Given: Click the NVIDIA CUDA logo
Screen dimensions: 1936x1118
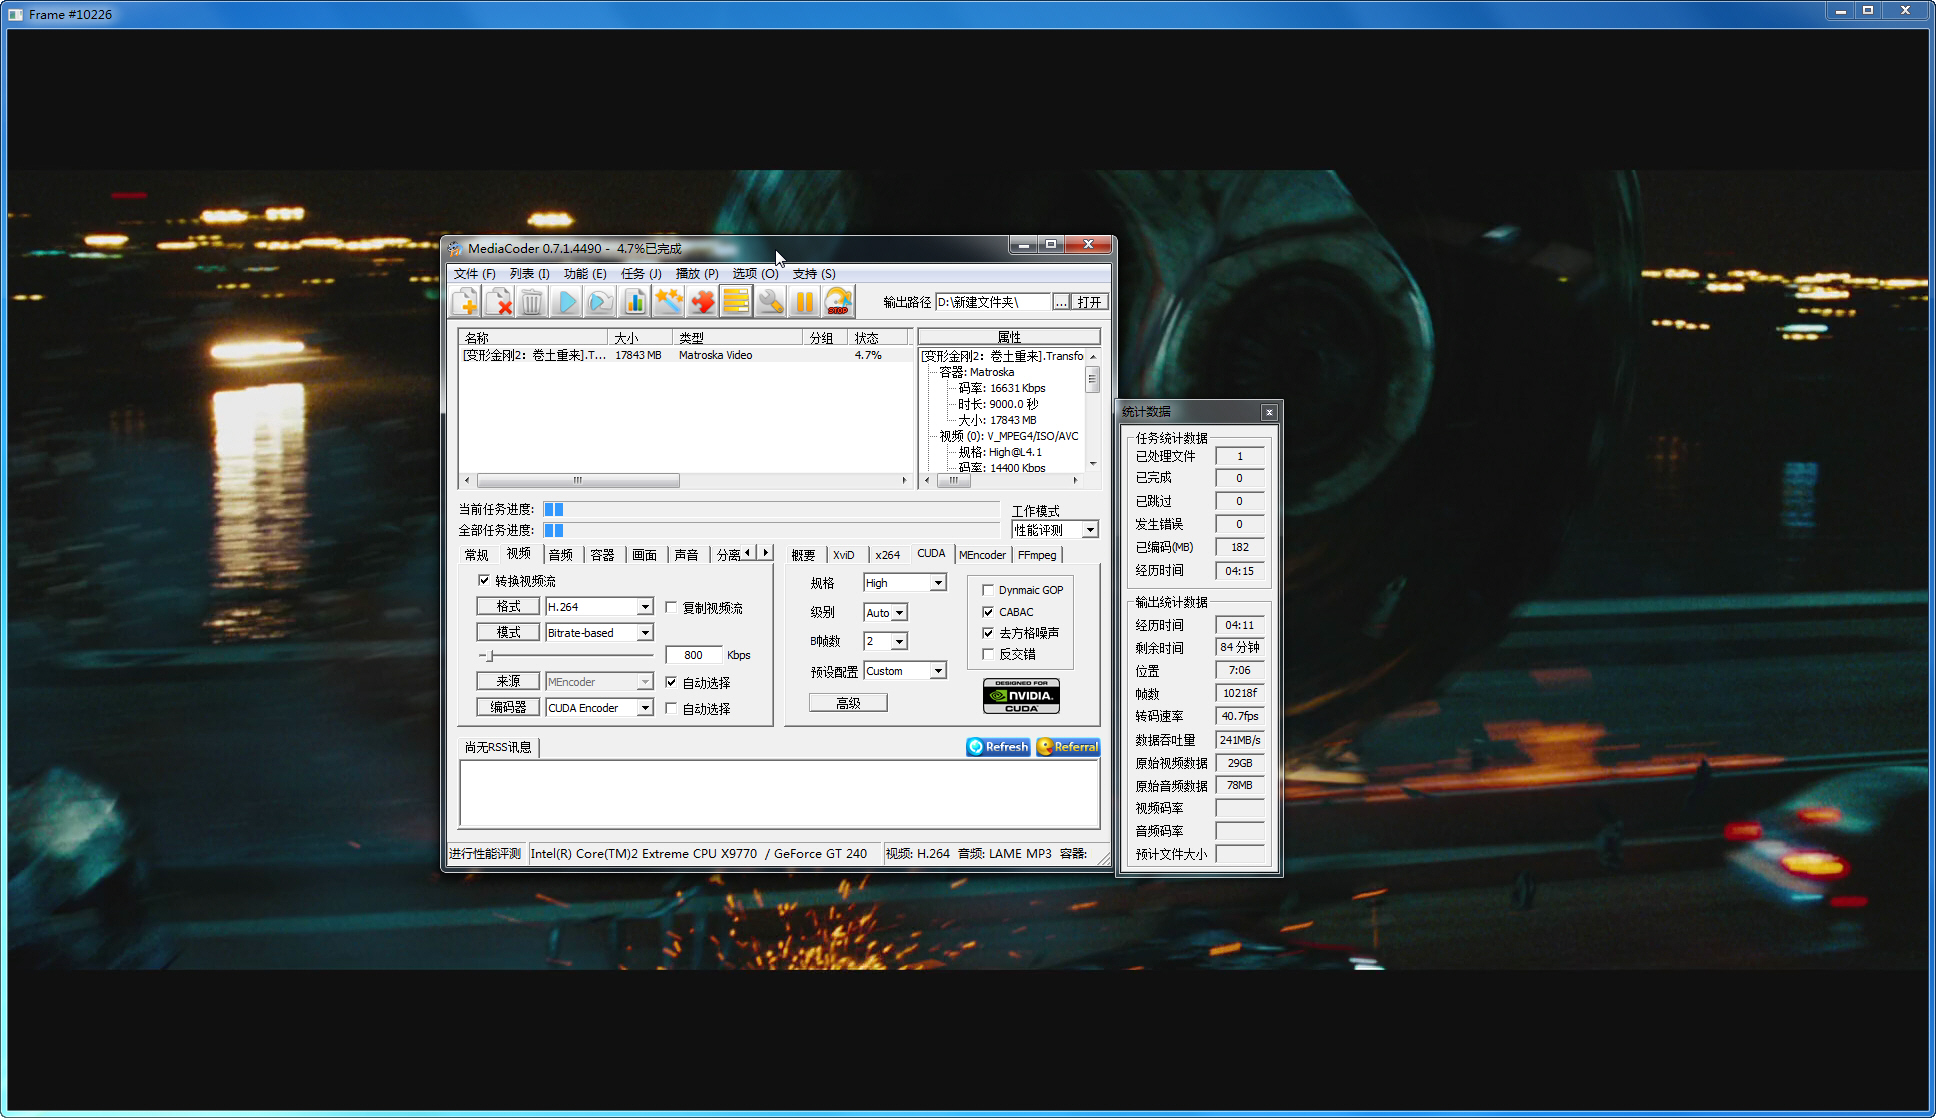Looking at the screenshot, I should click(1021, 696).
